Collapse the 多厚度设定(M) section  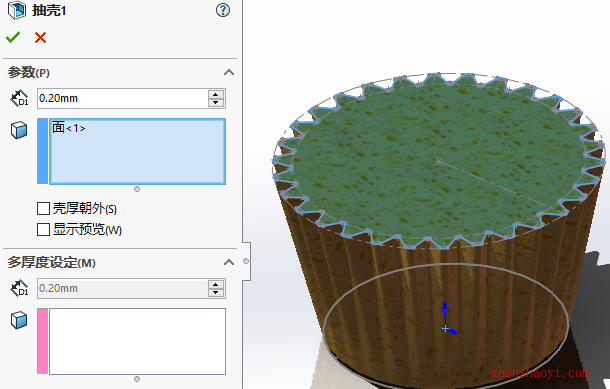[229, 263]
